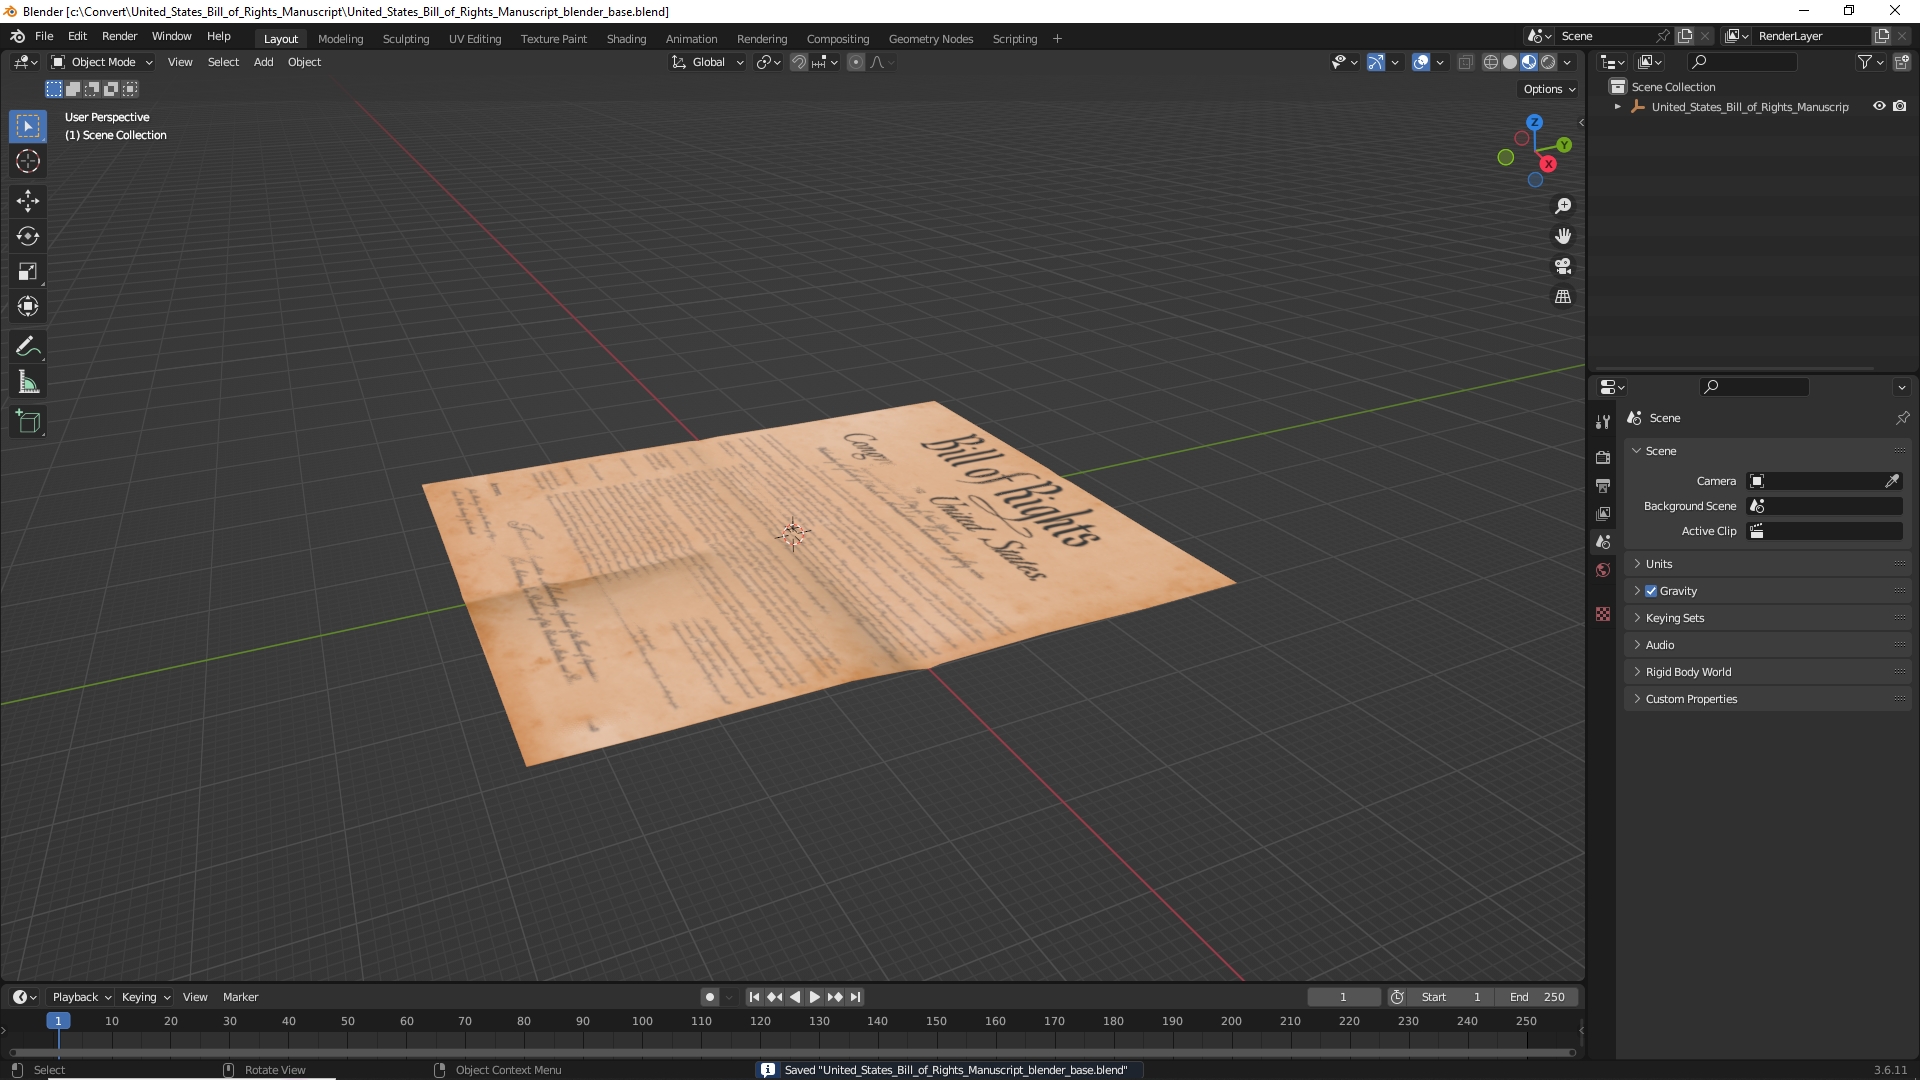
Task: Add a new workspace with plus button
Action: point(1057,39)
